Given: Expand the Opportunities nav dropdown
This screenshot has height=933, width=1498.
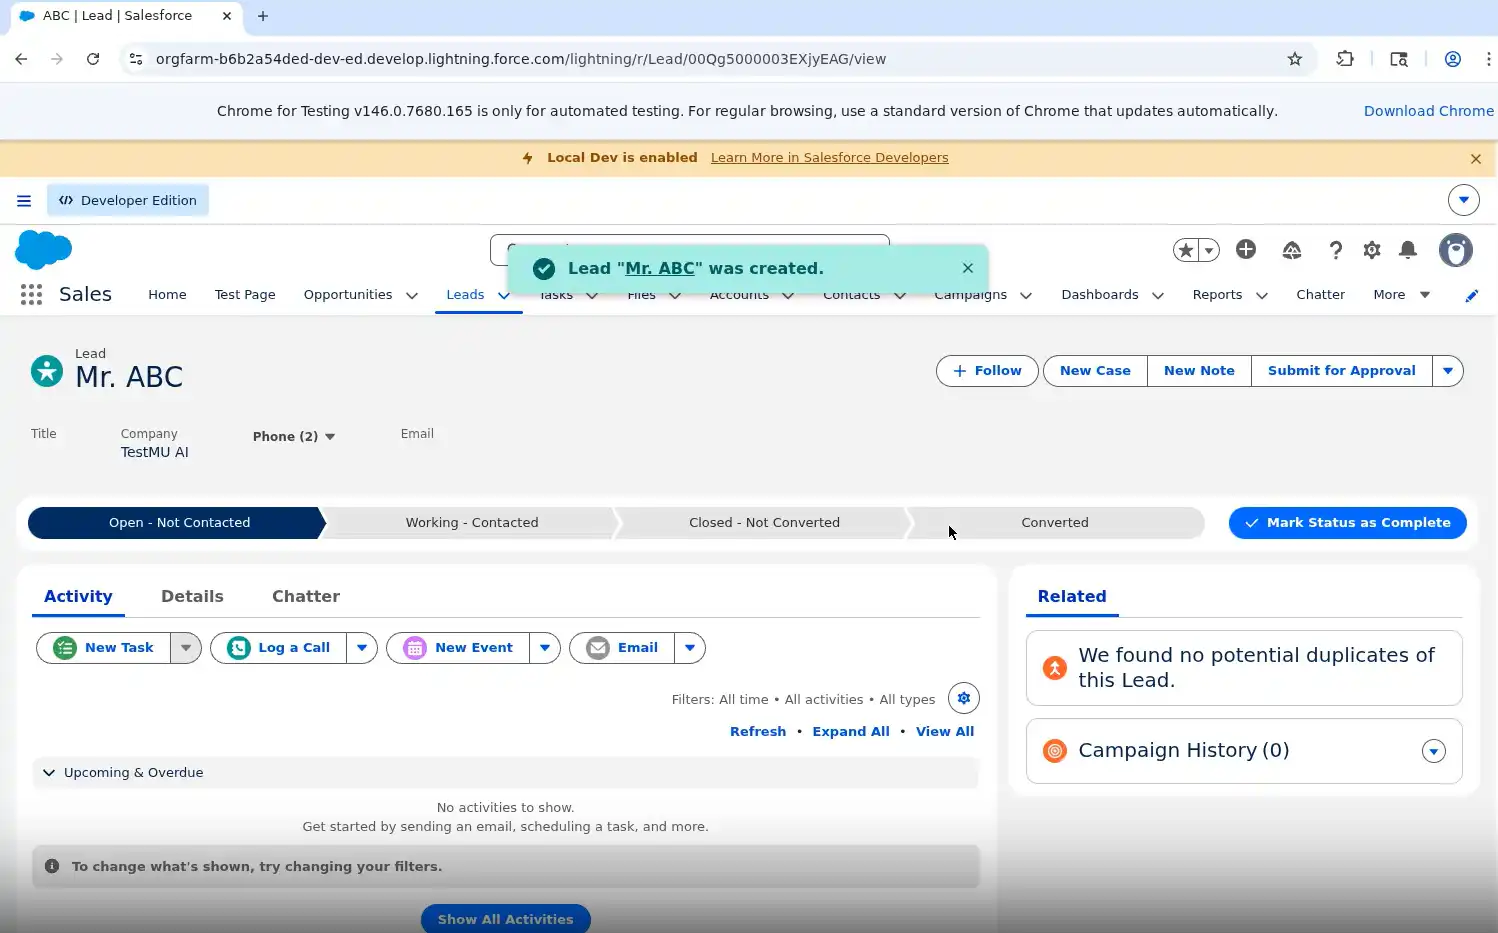Looking at the screenshot, I should [412, 295].
